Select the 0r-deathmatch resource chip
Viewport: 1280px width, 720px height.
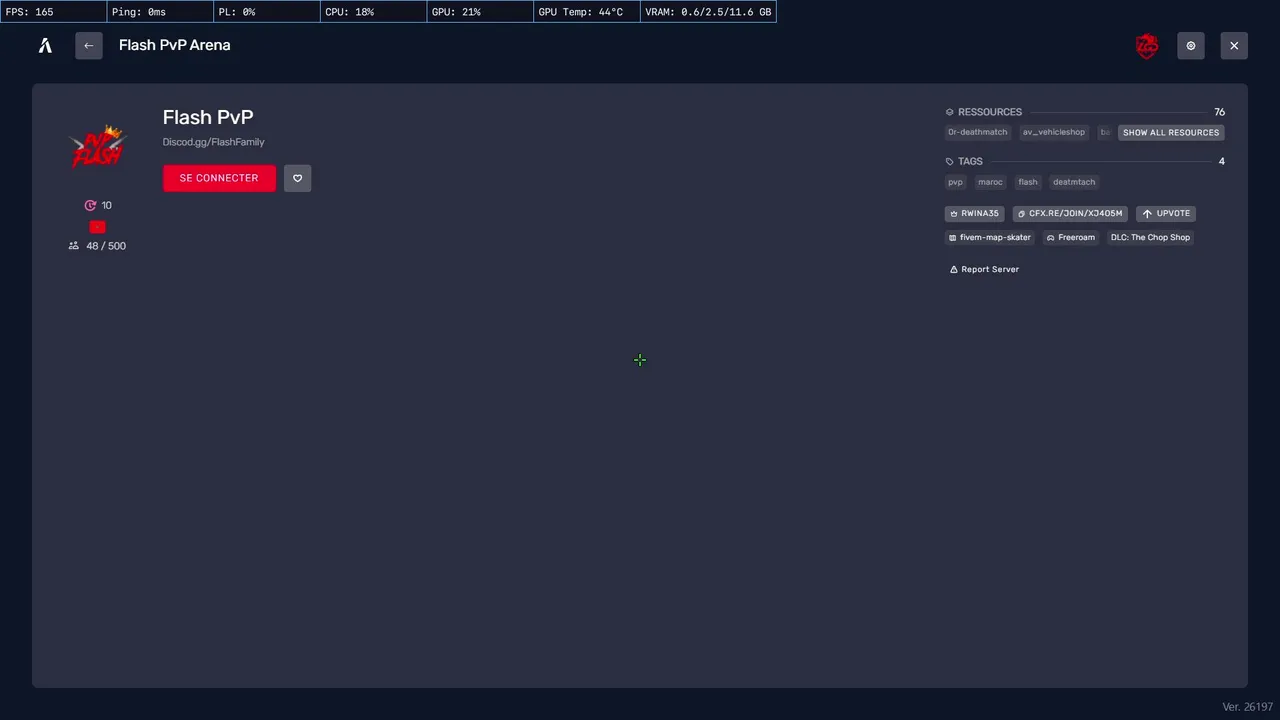[977, 132]
